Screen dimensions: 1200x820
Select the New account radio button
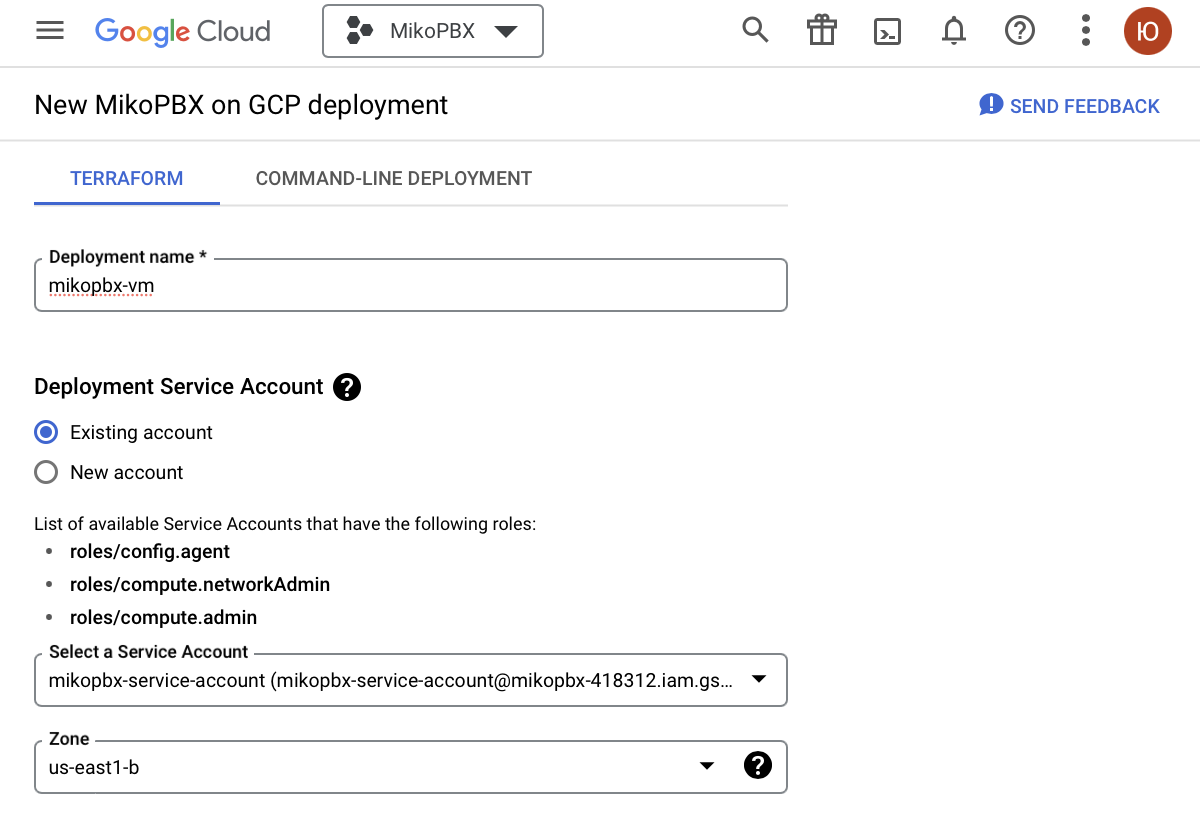point(46,472)
